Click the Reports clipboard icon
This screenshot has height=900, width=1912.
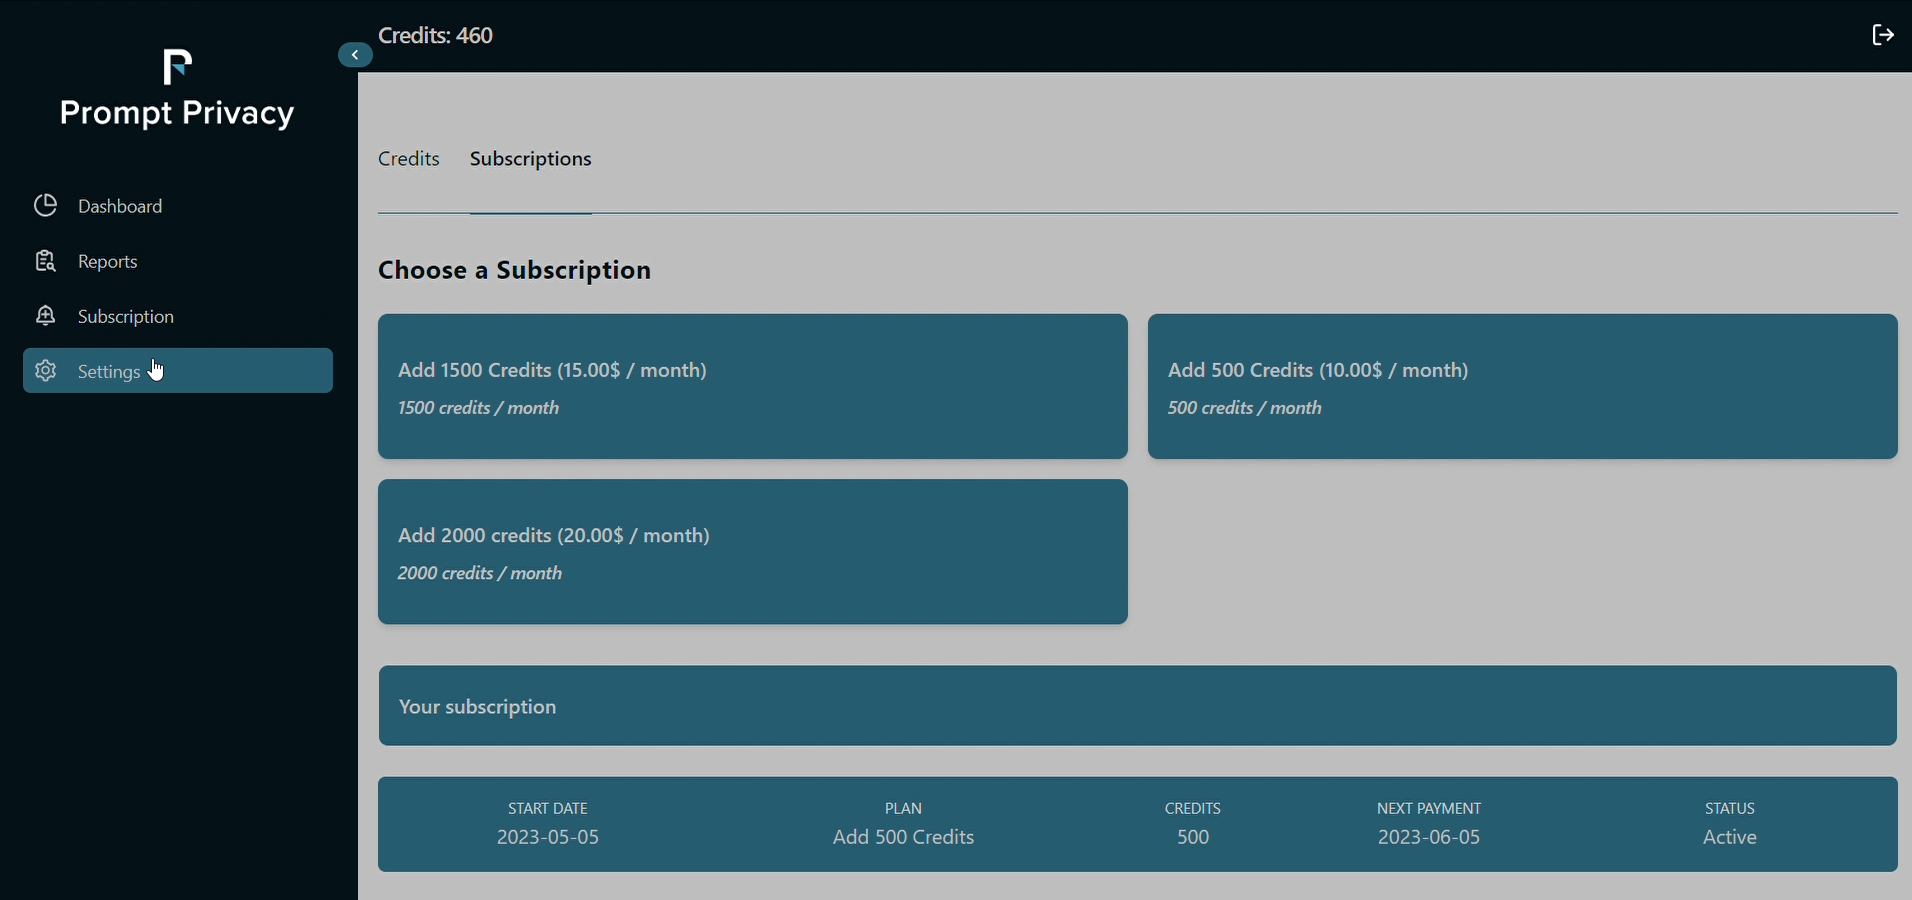tap(46, 261)
